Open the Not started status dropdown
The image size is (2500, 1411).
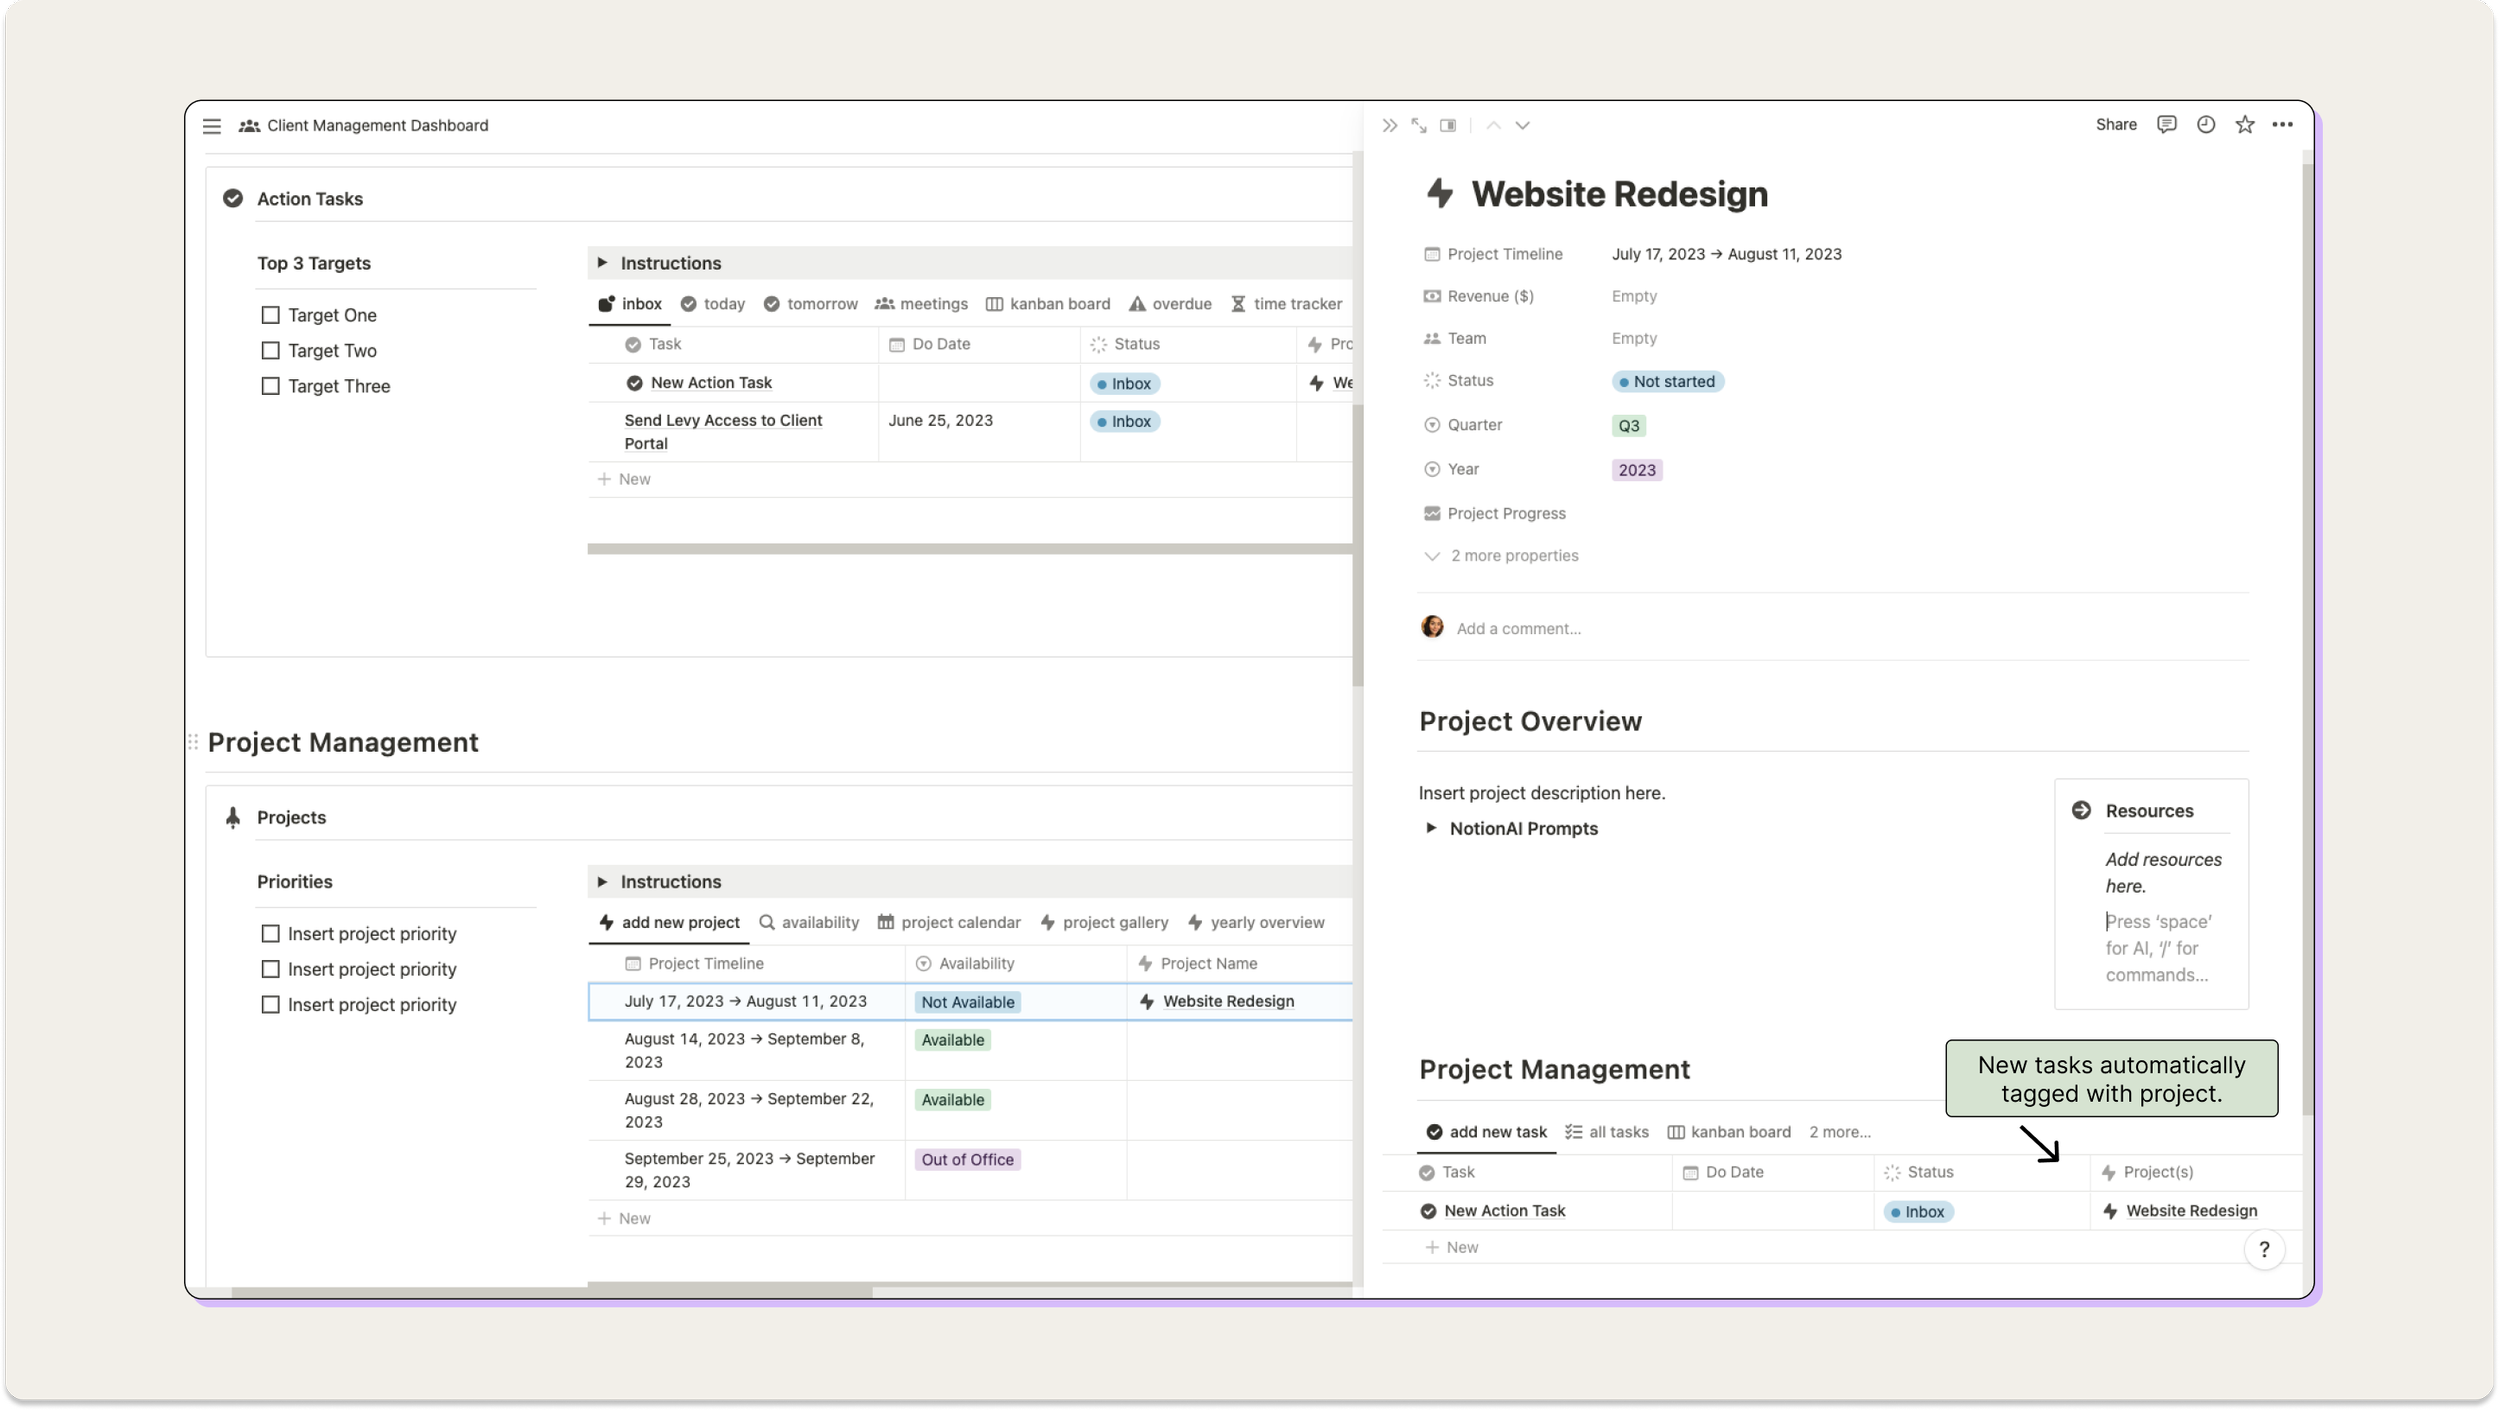[1667, 381]
